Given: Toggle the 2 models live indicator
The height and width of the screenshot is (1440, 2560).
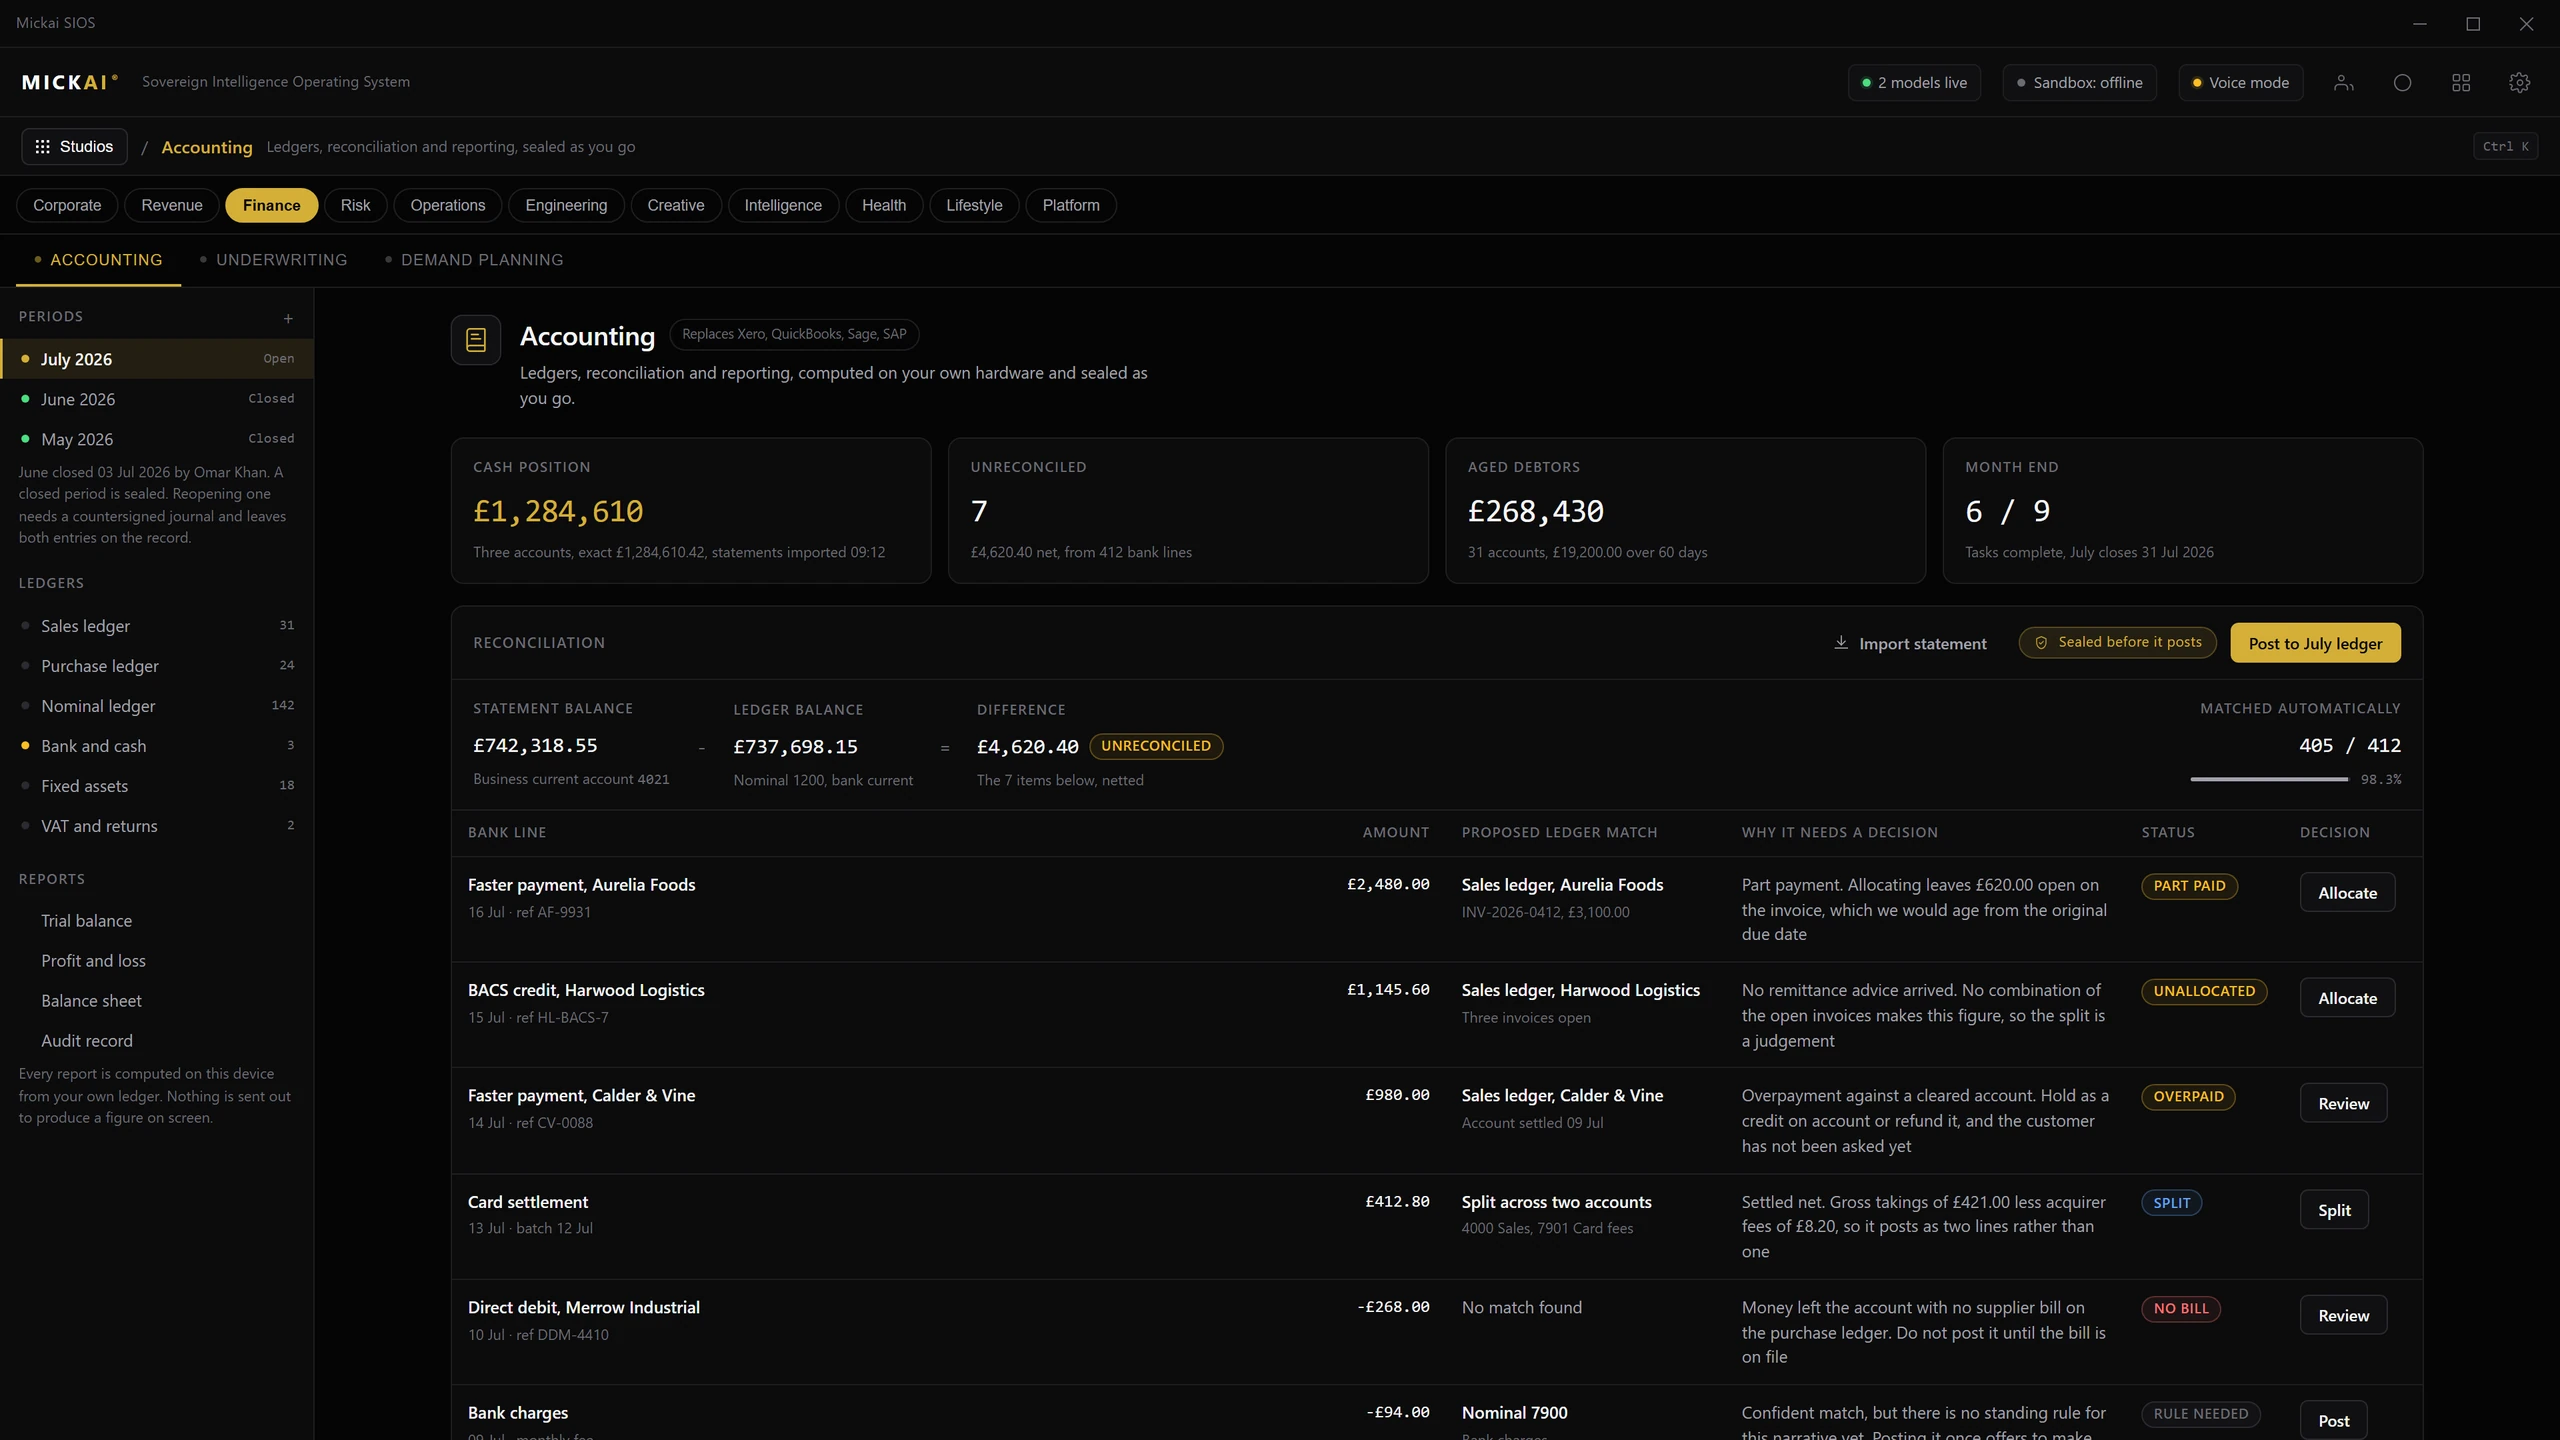Looking at the screenshot, I should (1914, 83).
